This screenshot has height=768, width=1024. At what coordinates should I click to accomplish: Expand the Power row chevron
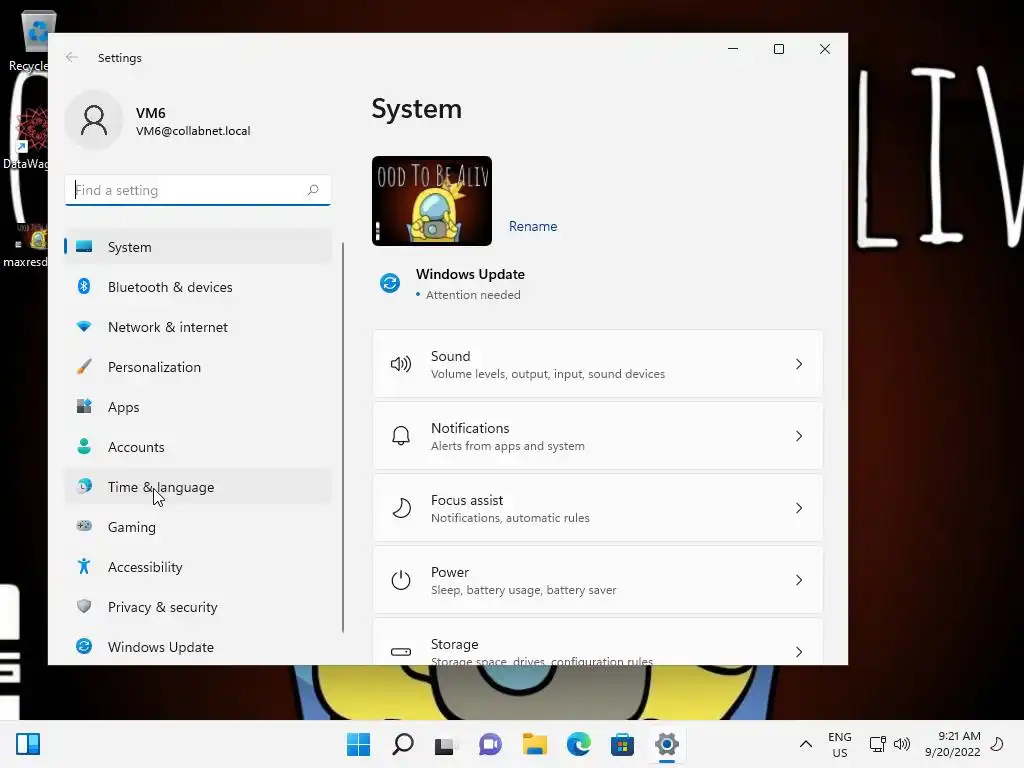(799, 580)
